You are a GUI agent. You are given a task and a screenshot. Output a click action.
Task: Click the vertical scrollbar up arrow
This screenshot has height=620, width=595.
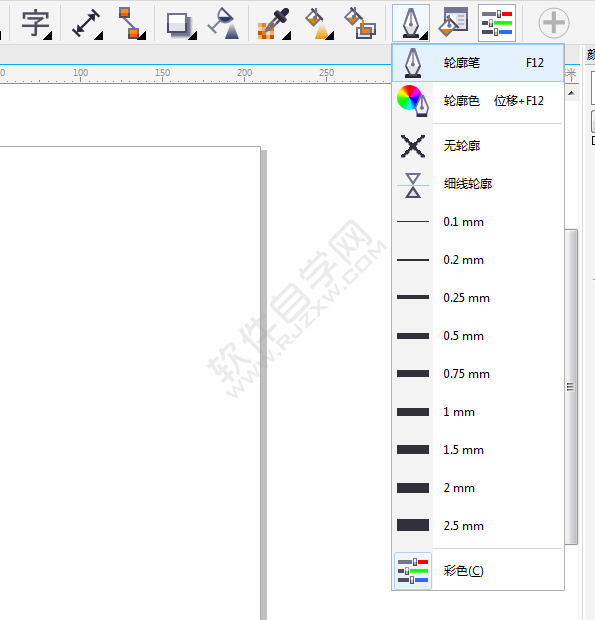pyautogui.click(x=571, y=93)
